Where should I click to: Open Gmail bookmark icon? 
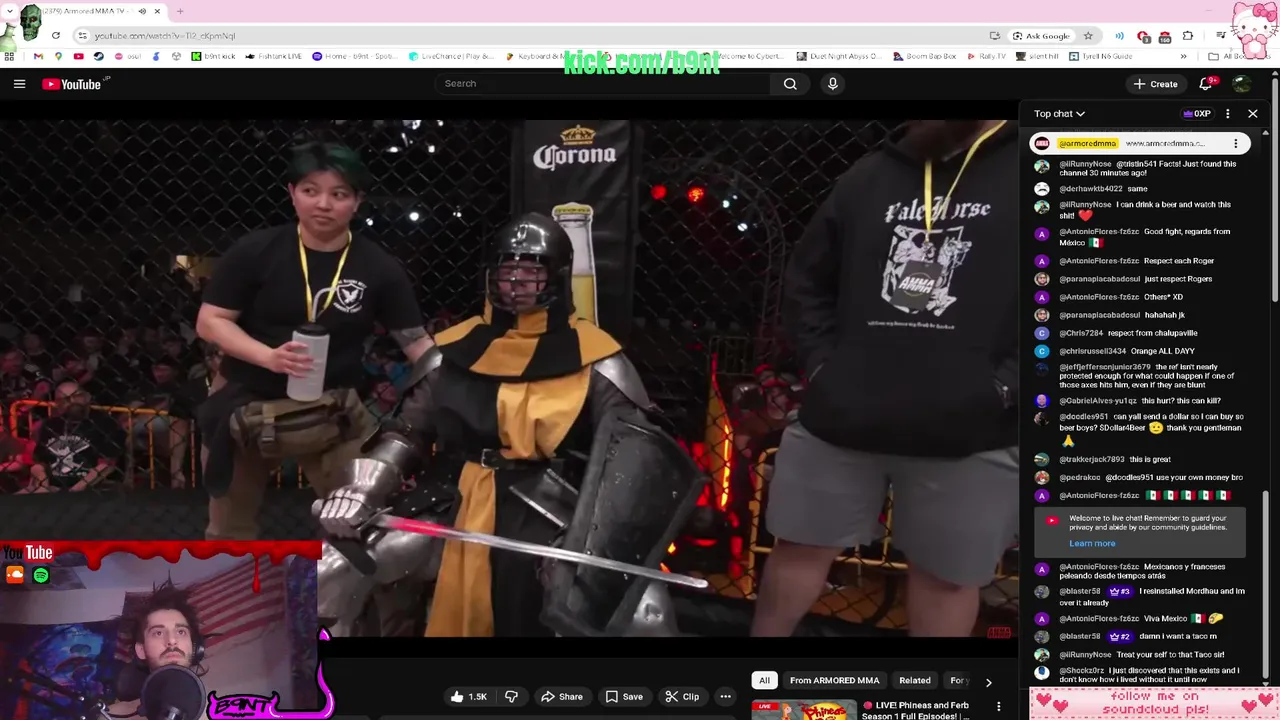pos(38,56)
